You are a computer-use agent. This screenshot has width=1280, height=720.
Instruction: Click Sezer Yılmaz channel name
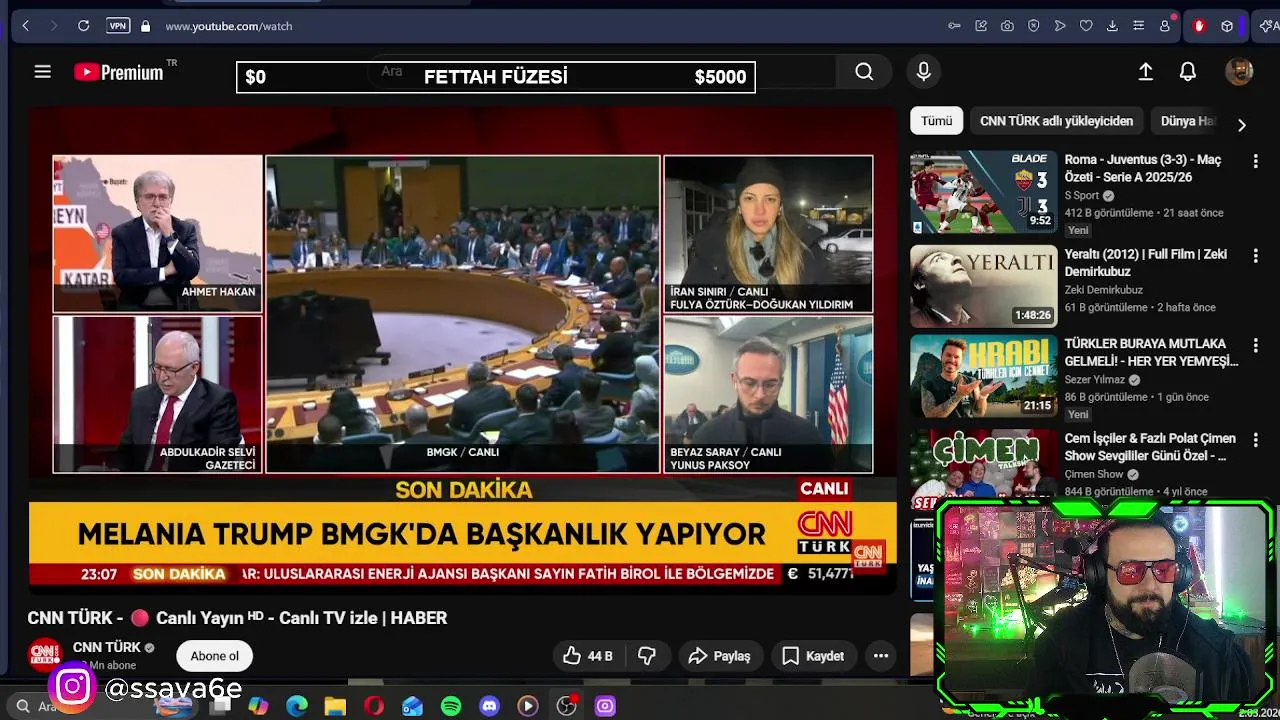coord(1095,380)
